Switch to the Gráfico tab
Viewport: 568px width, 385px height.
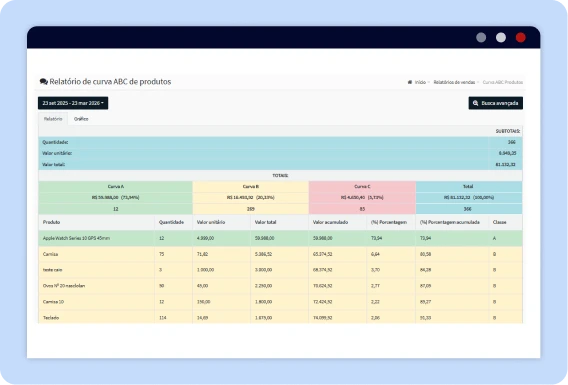coord(81,119)
